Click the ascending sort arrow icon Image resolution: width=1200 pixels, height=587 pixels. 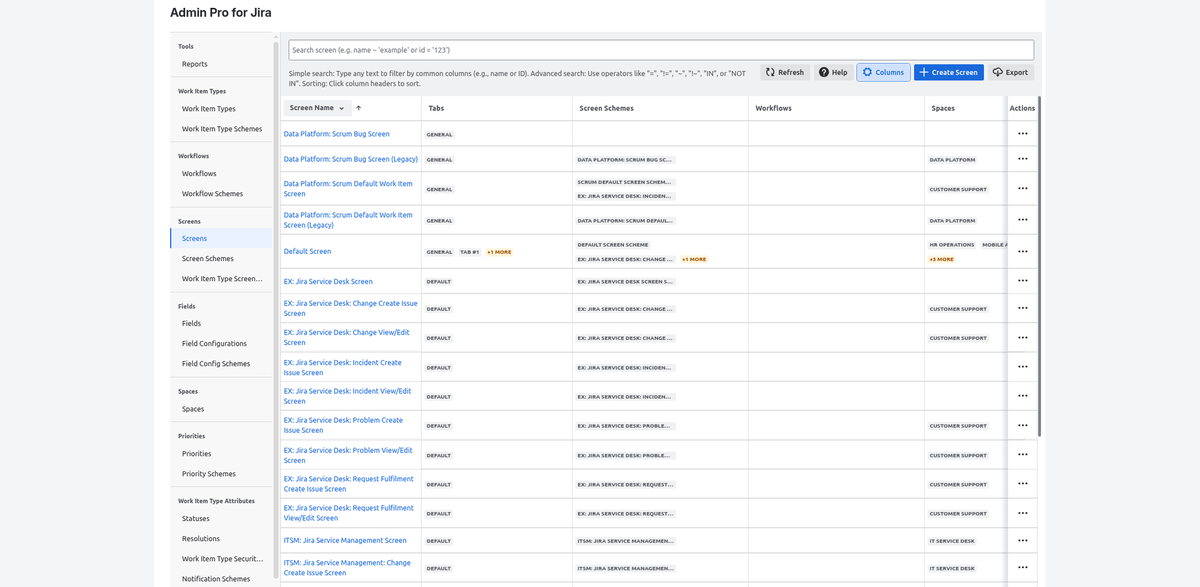[x=358, y=108]
